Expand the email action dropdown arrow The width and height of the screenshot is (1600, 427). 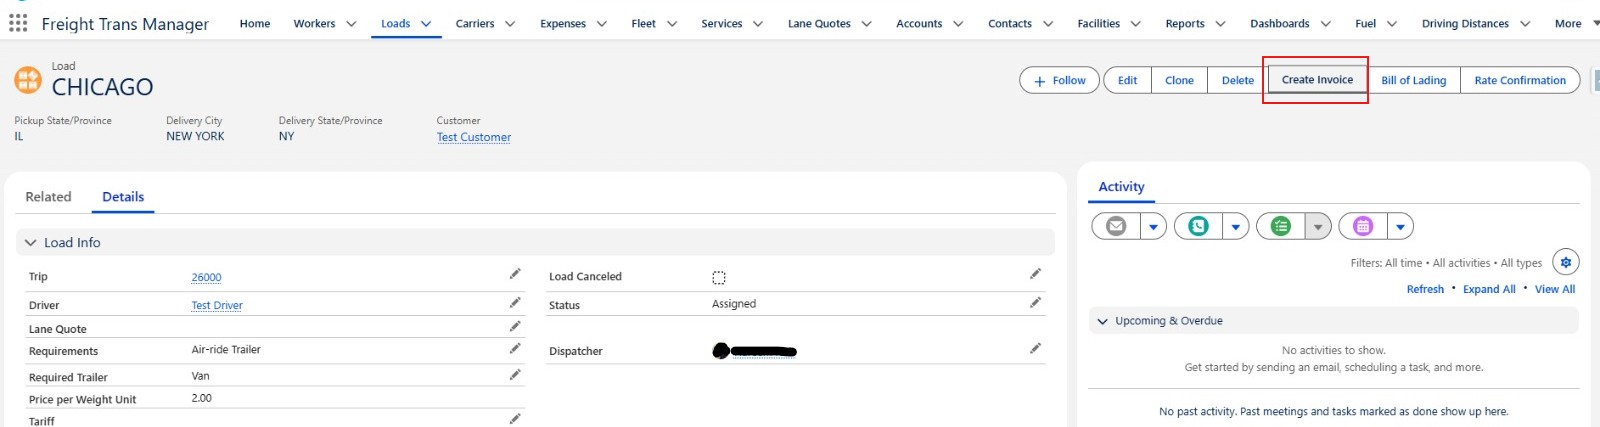point(1153,227)
